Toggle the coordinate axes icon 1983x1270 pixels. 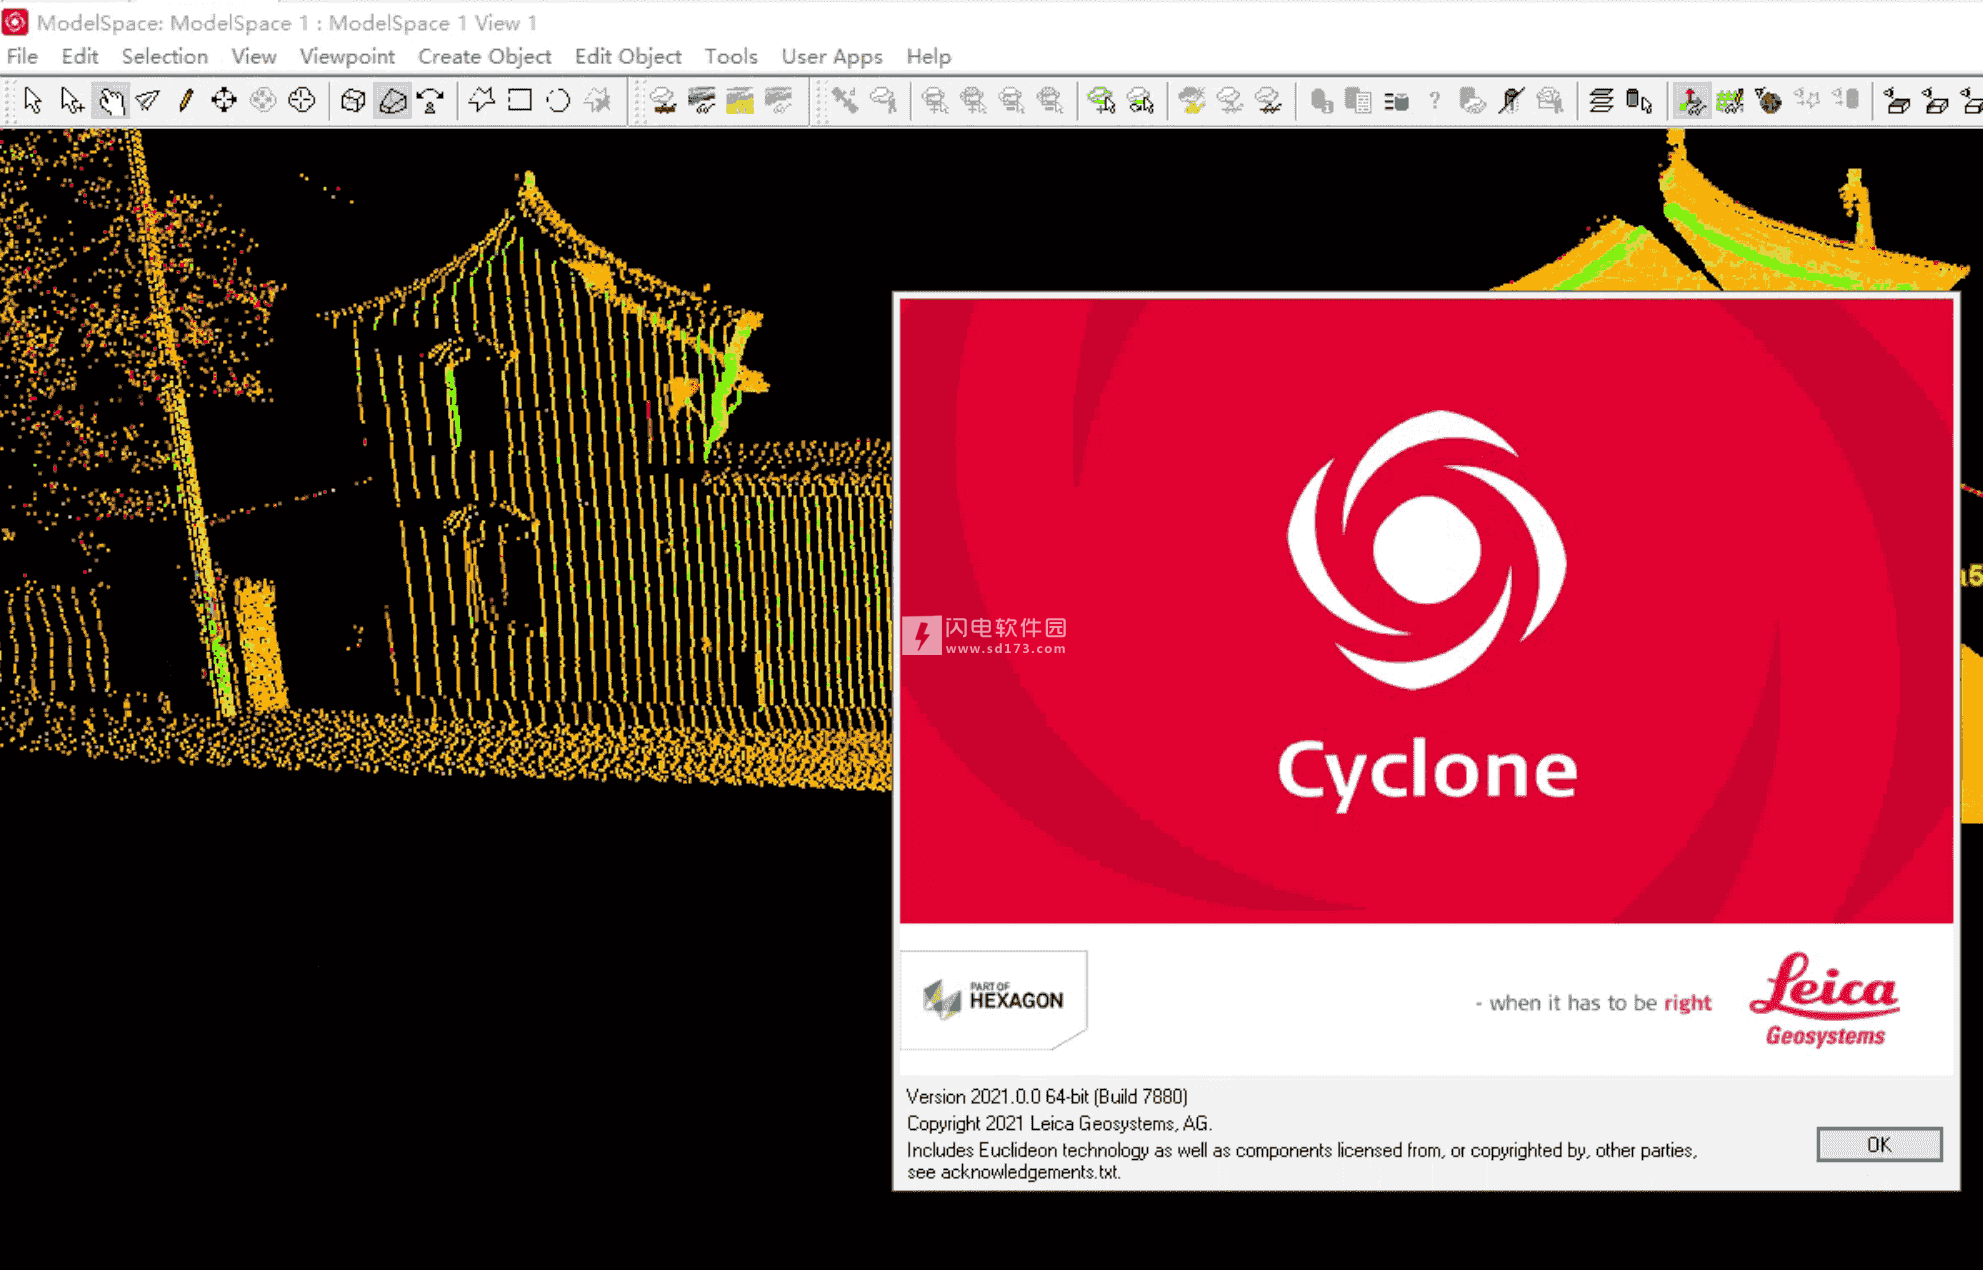click(x=1691, y=101)
